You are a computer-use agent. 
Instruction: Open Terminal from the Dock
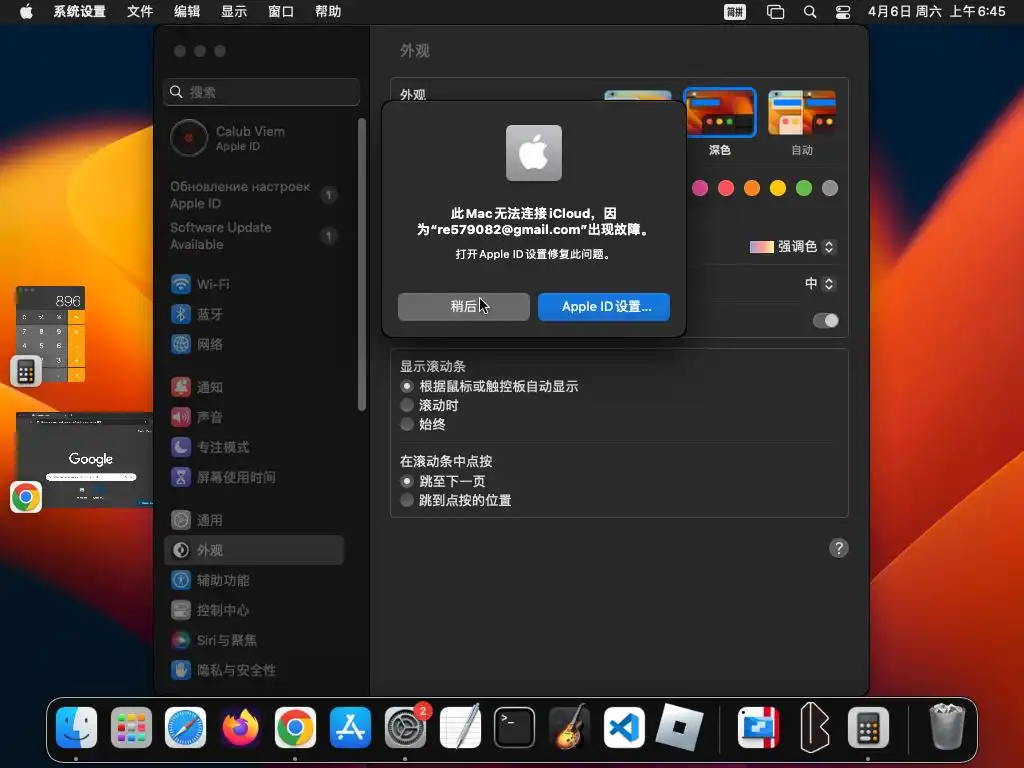[514, 728]
